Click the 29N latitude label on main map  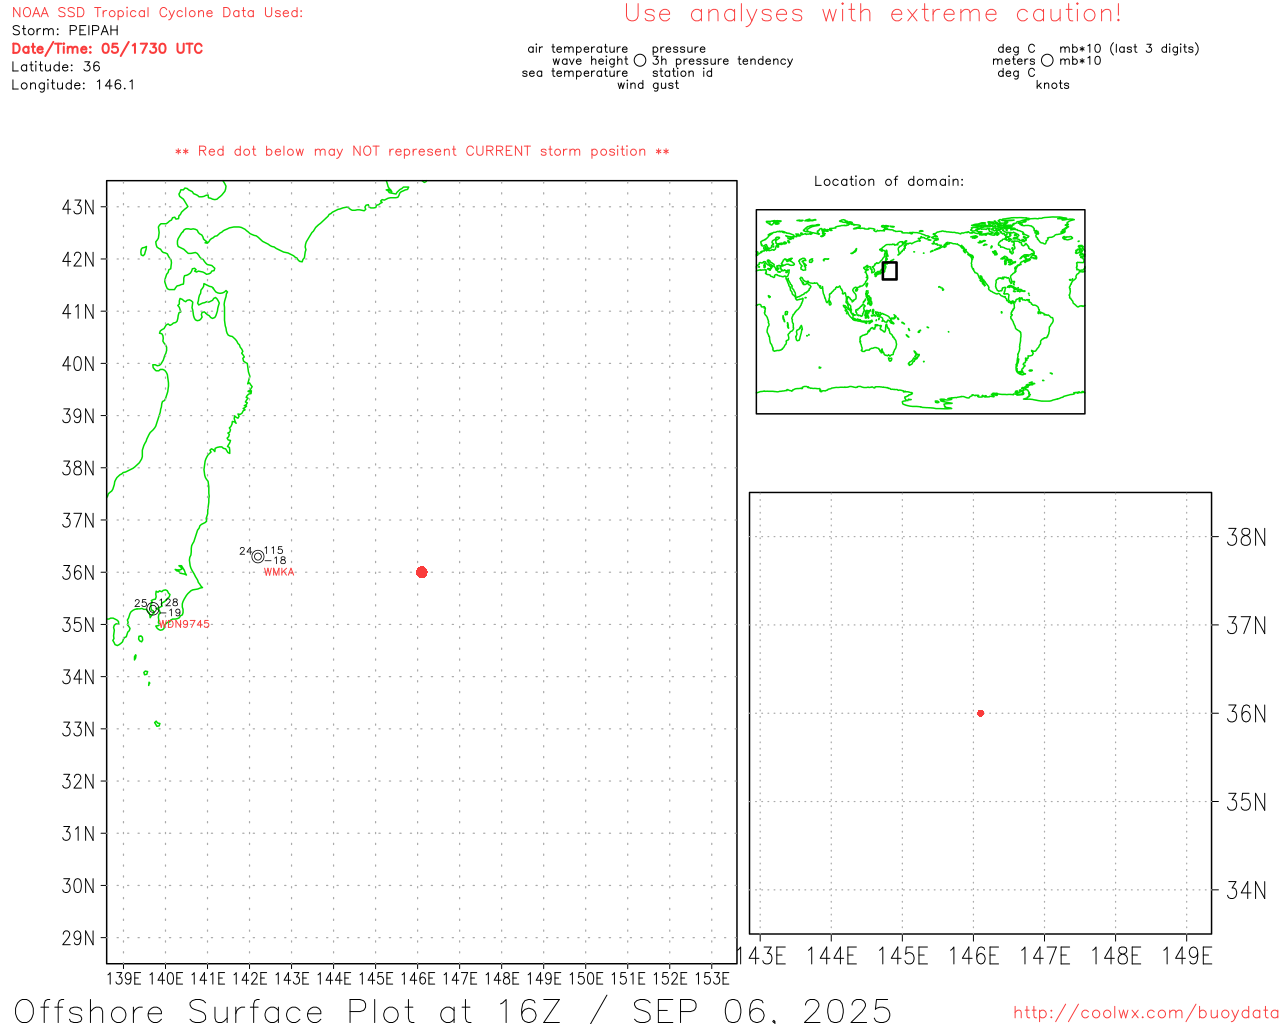78,938
